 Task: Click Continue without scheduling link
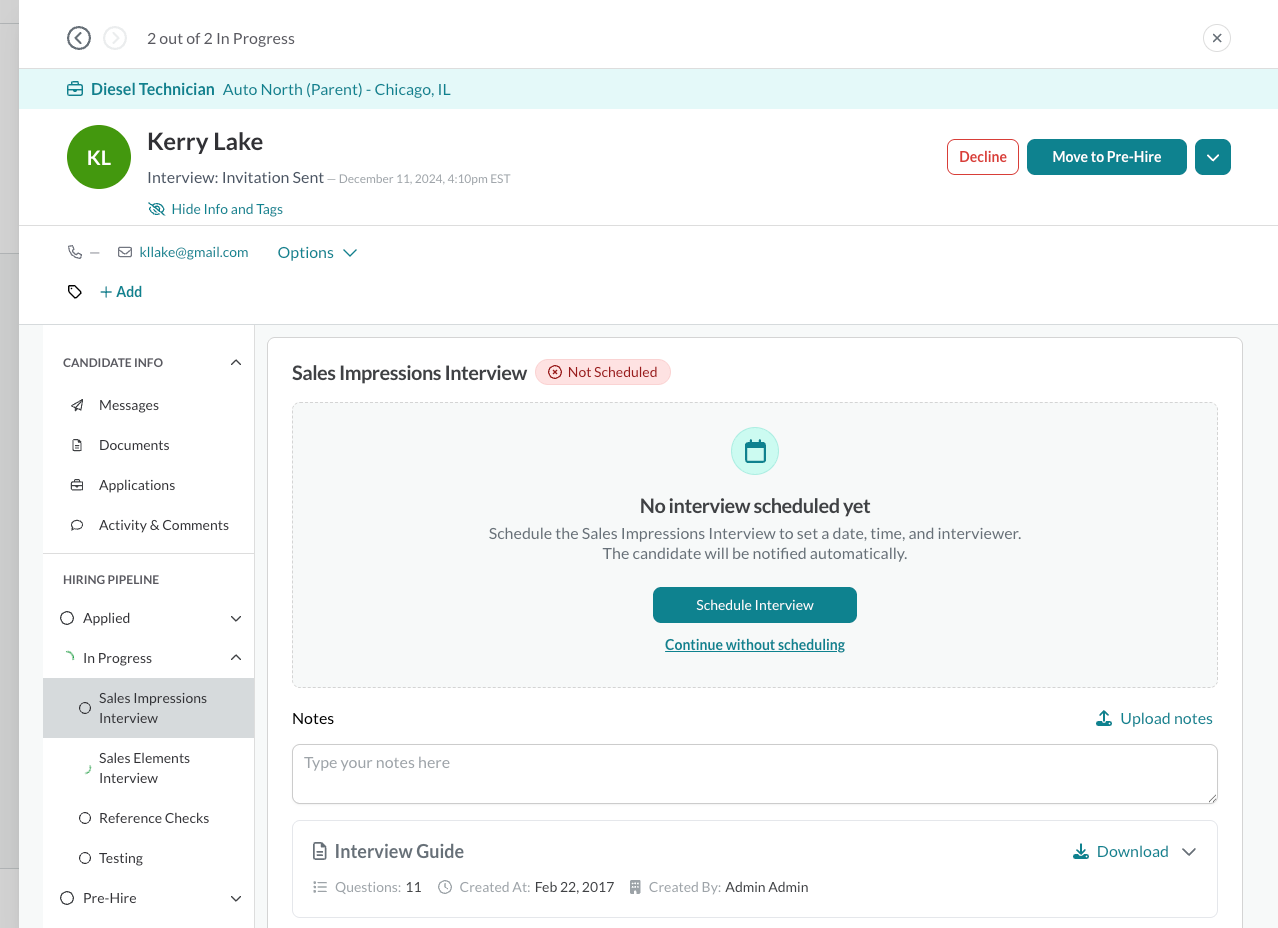(x=755, y=645)
